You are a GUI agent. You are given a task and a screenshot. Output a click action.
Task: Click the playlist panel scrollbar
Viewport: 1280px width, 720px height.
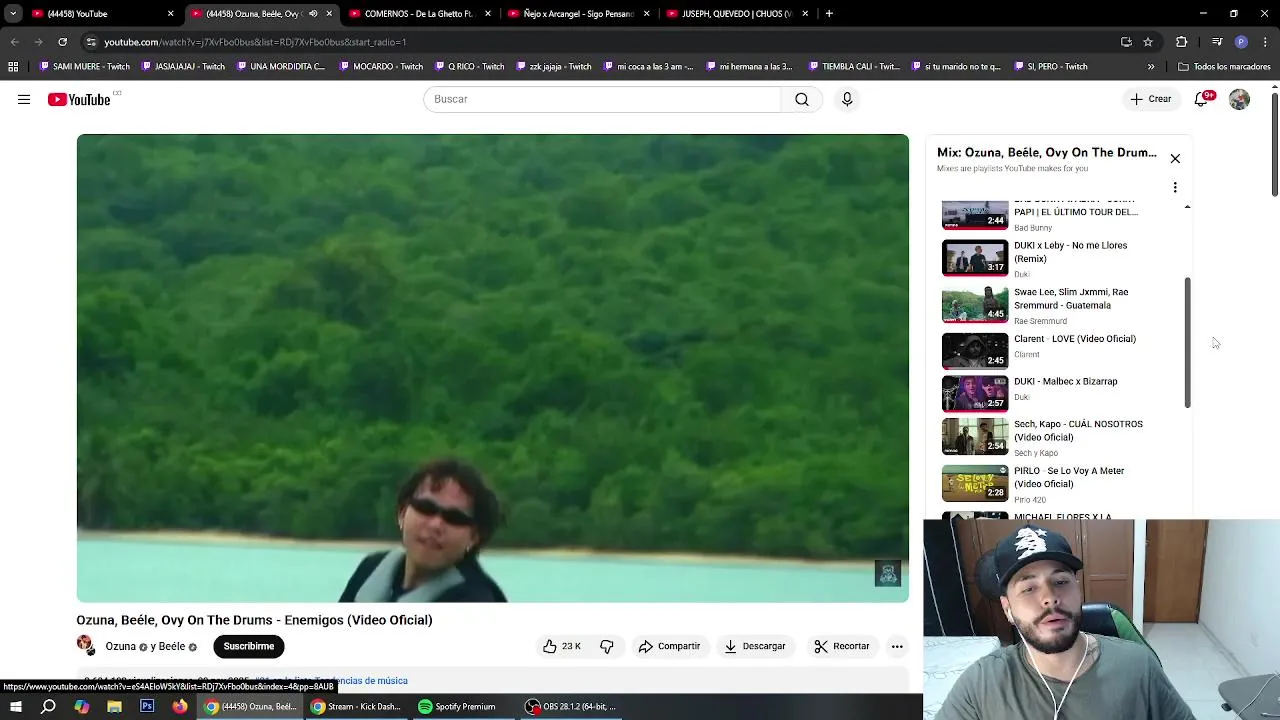(x=1187, y=342)
